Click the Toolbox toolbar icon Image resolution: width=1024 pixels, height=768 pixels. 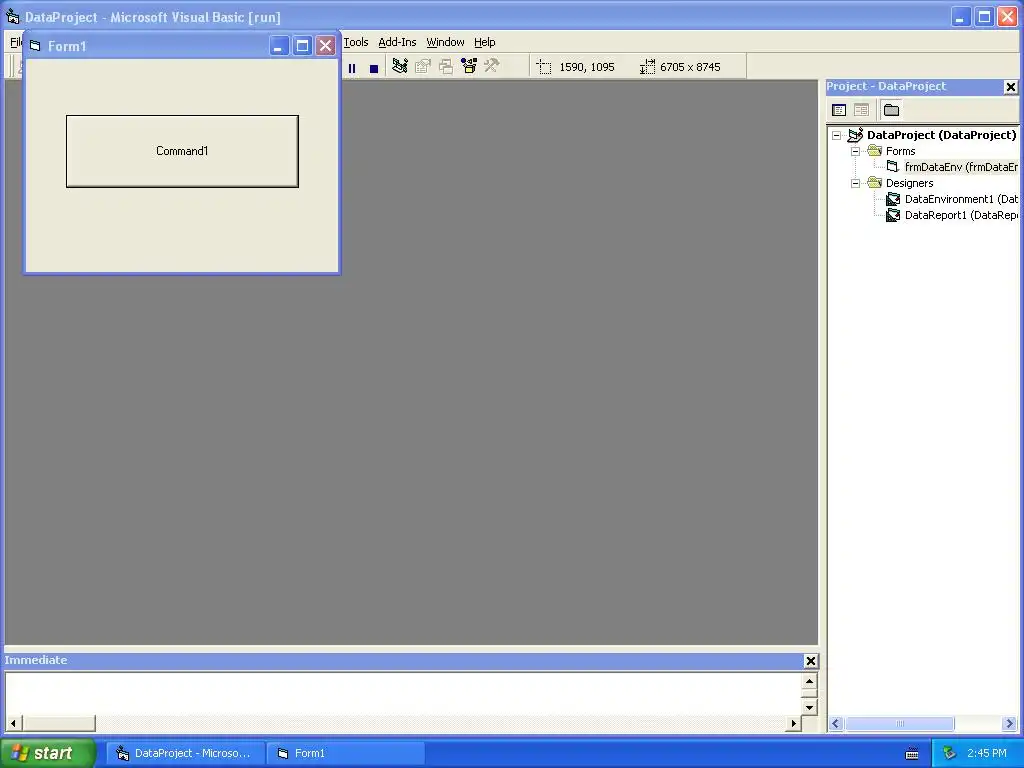(492, 66)
